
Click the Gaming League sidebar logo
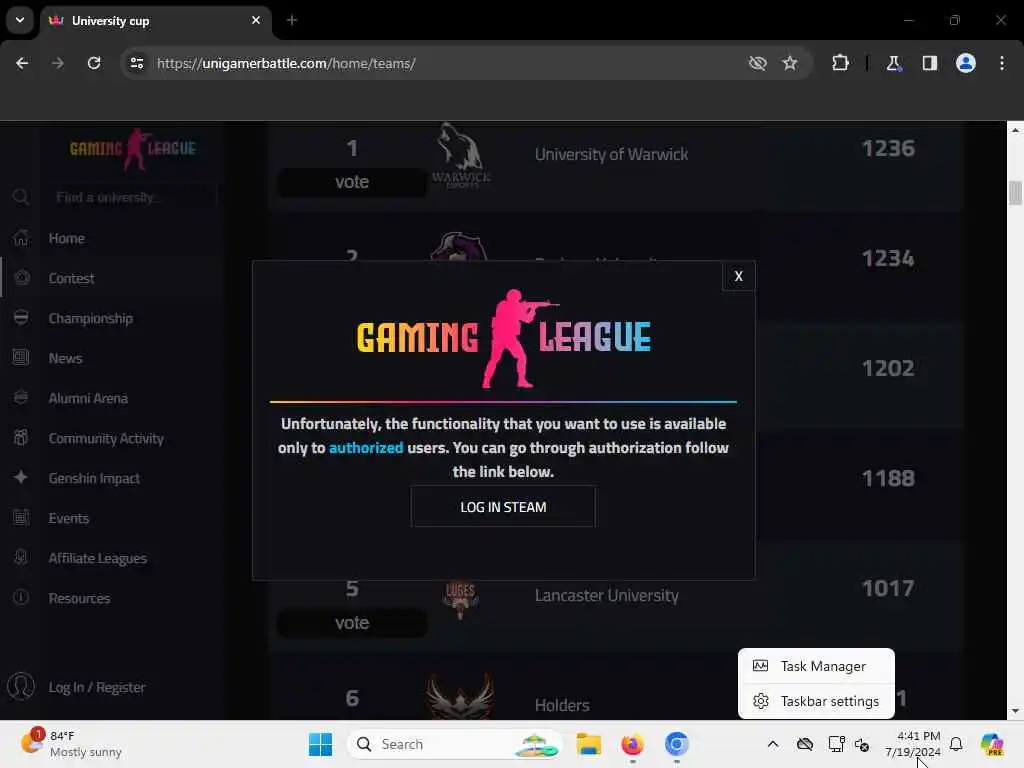[x=133, y=149]
